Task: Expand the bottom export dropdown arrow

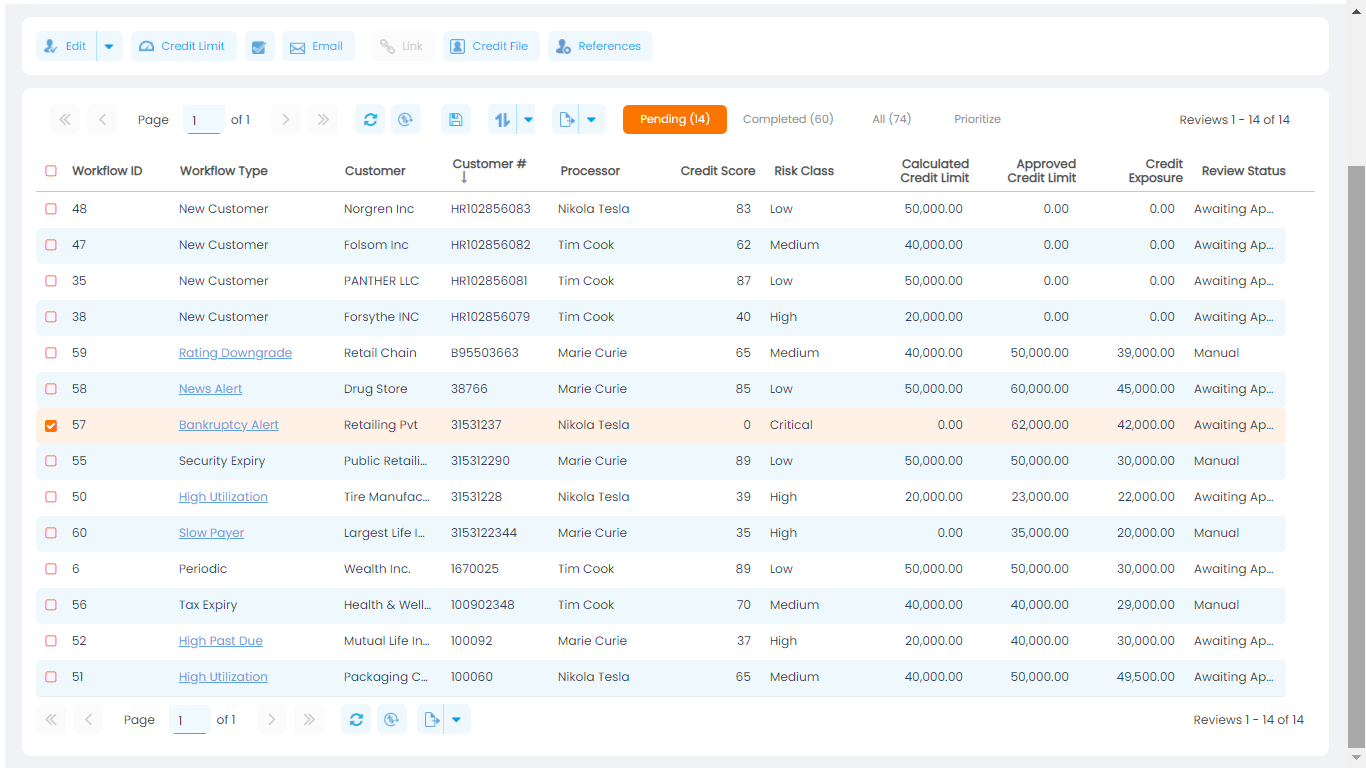Action: point(456,720)
